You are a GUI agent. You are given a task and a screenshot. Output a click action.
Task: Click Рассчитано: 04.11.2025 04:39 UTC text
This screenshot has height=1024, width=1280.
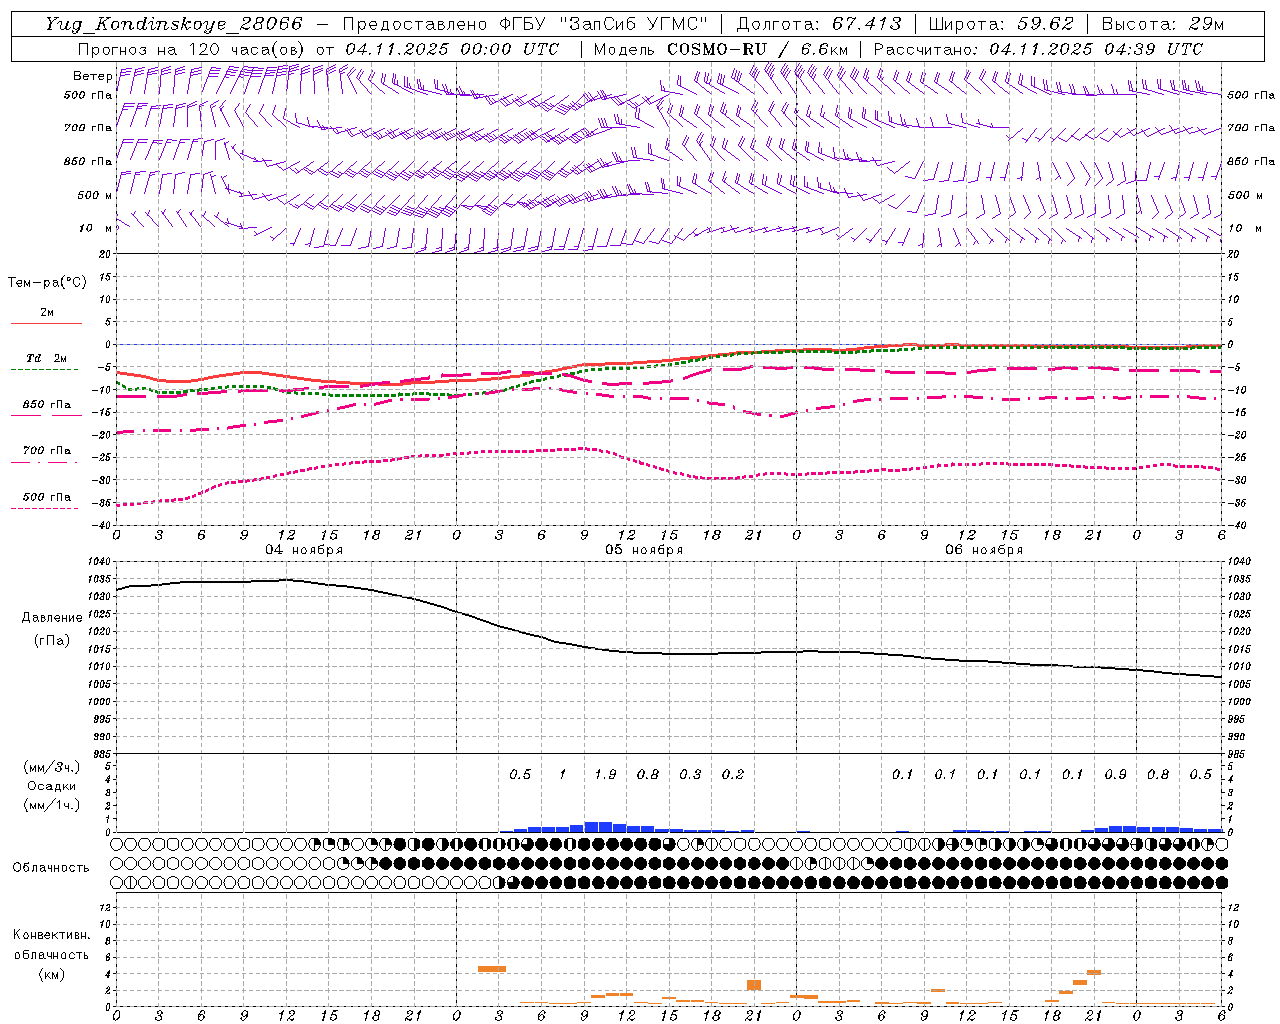click(x=1038, y=49)
